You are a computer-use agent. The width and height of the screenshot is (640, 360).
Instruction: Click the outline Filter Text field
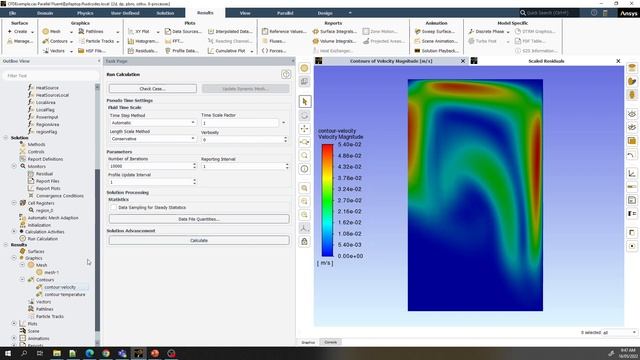click(x=51, y=76)
